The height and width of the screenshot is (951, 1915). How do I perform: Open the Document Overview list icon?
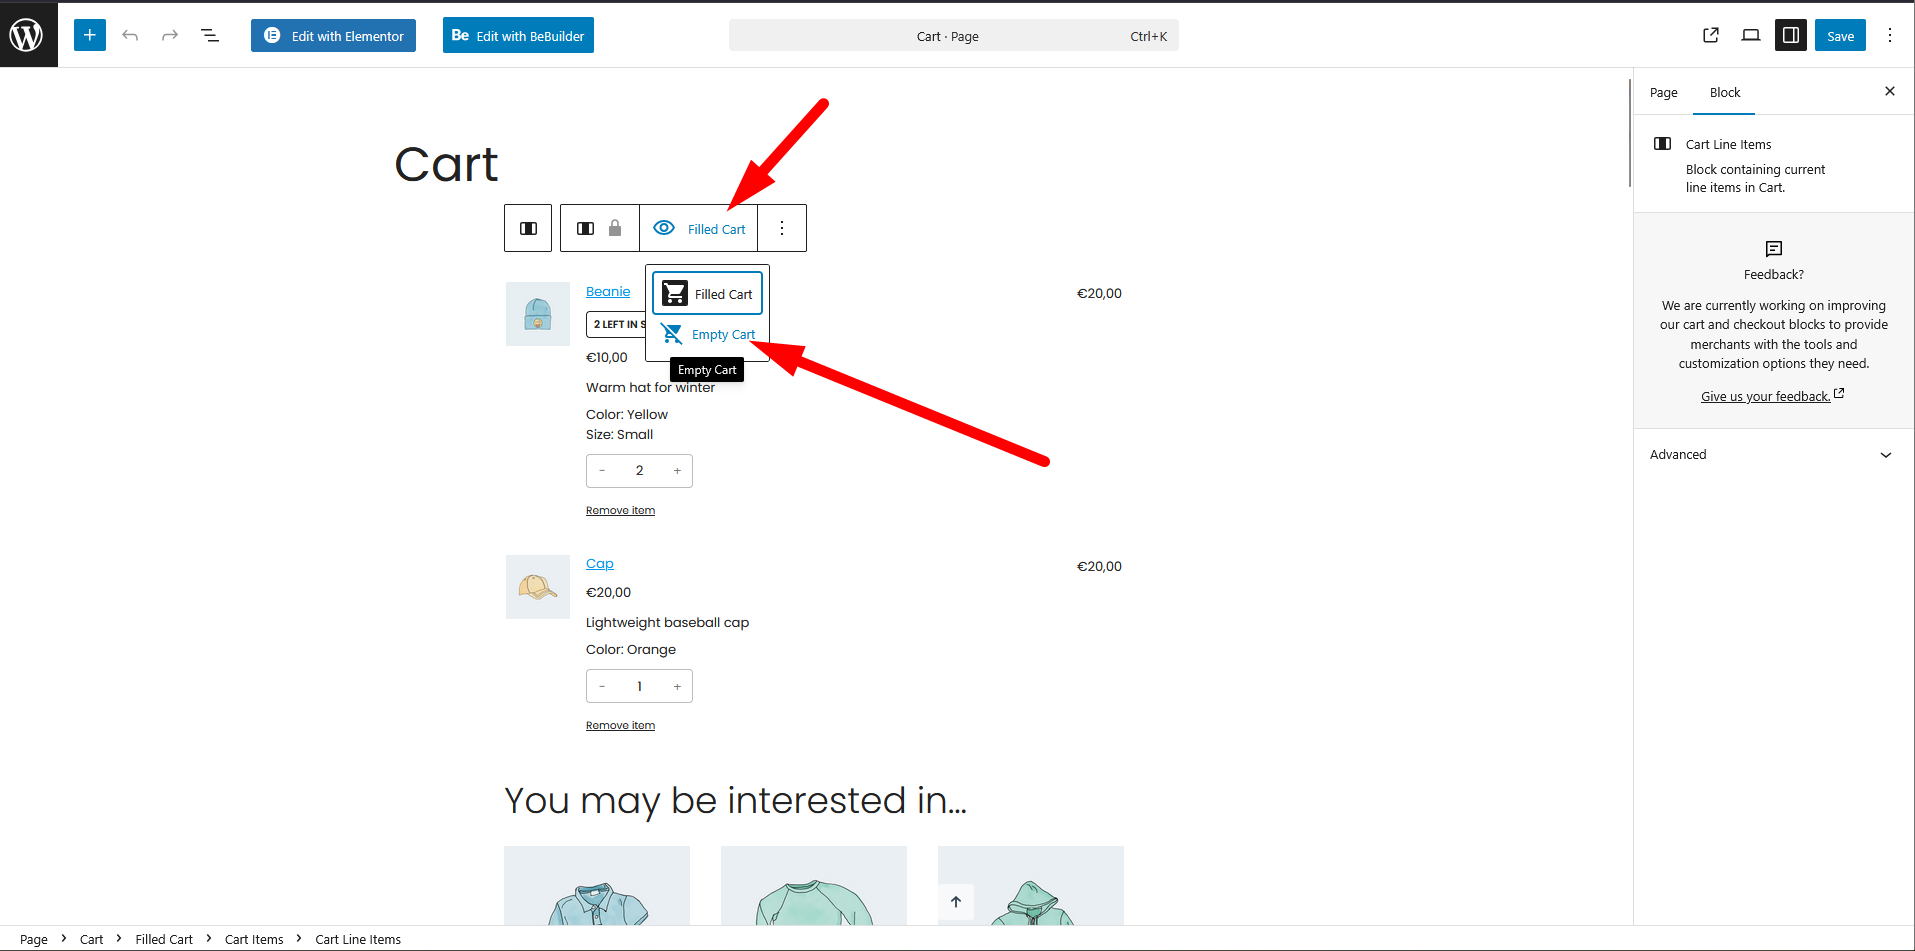point(210,35)
